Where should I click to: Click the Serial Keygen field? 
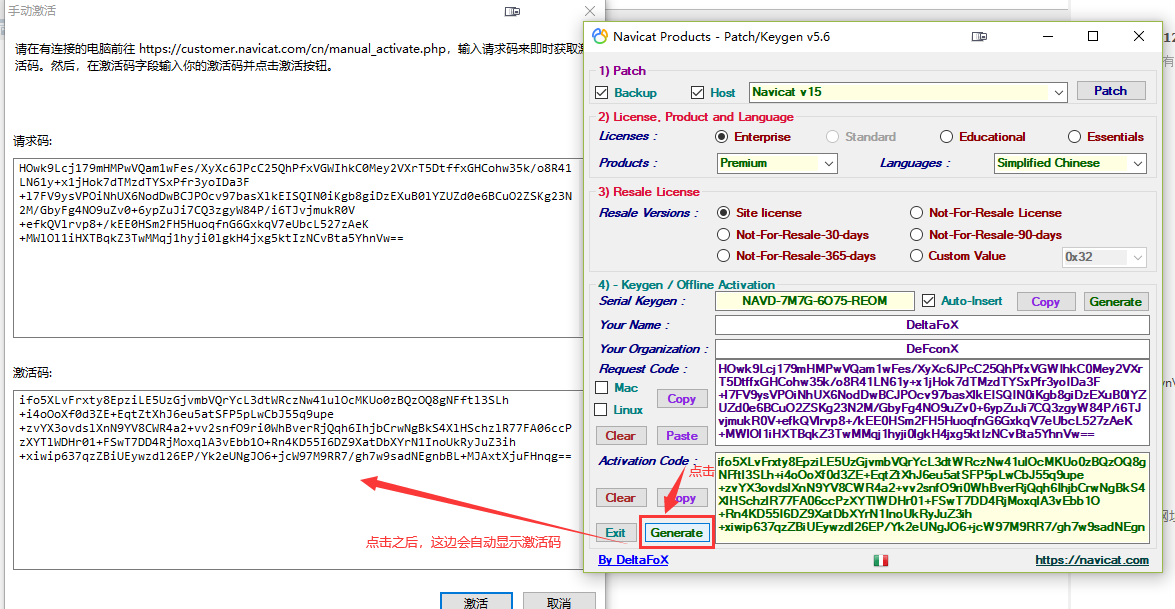click(x=815, y=301)
